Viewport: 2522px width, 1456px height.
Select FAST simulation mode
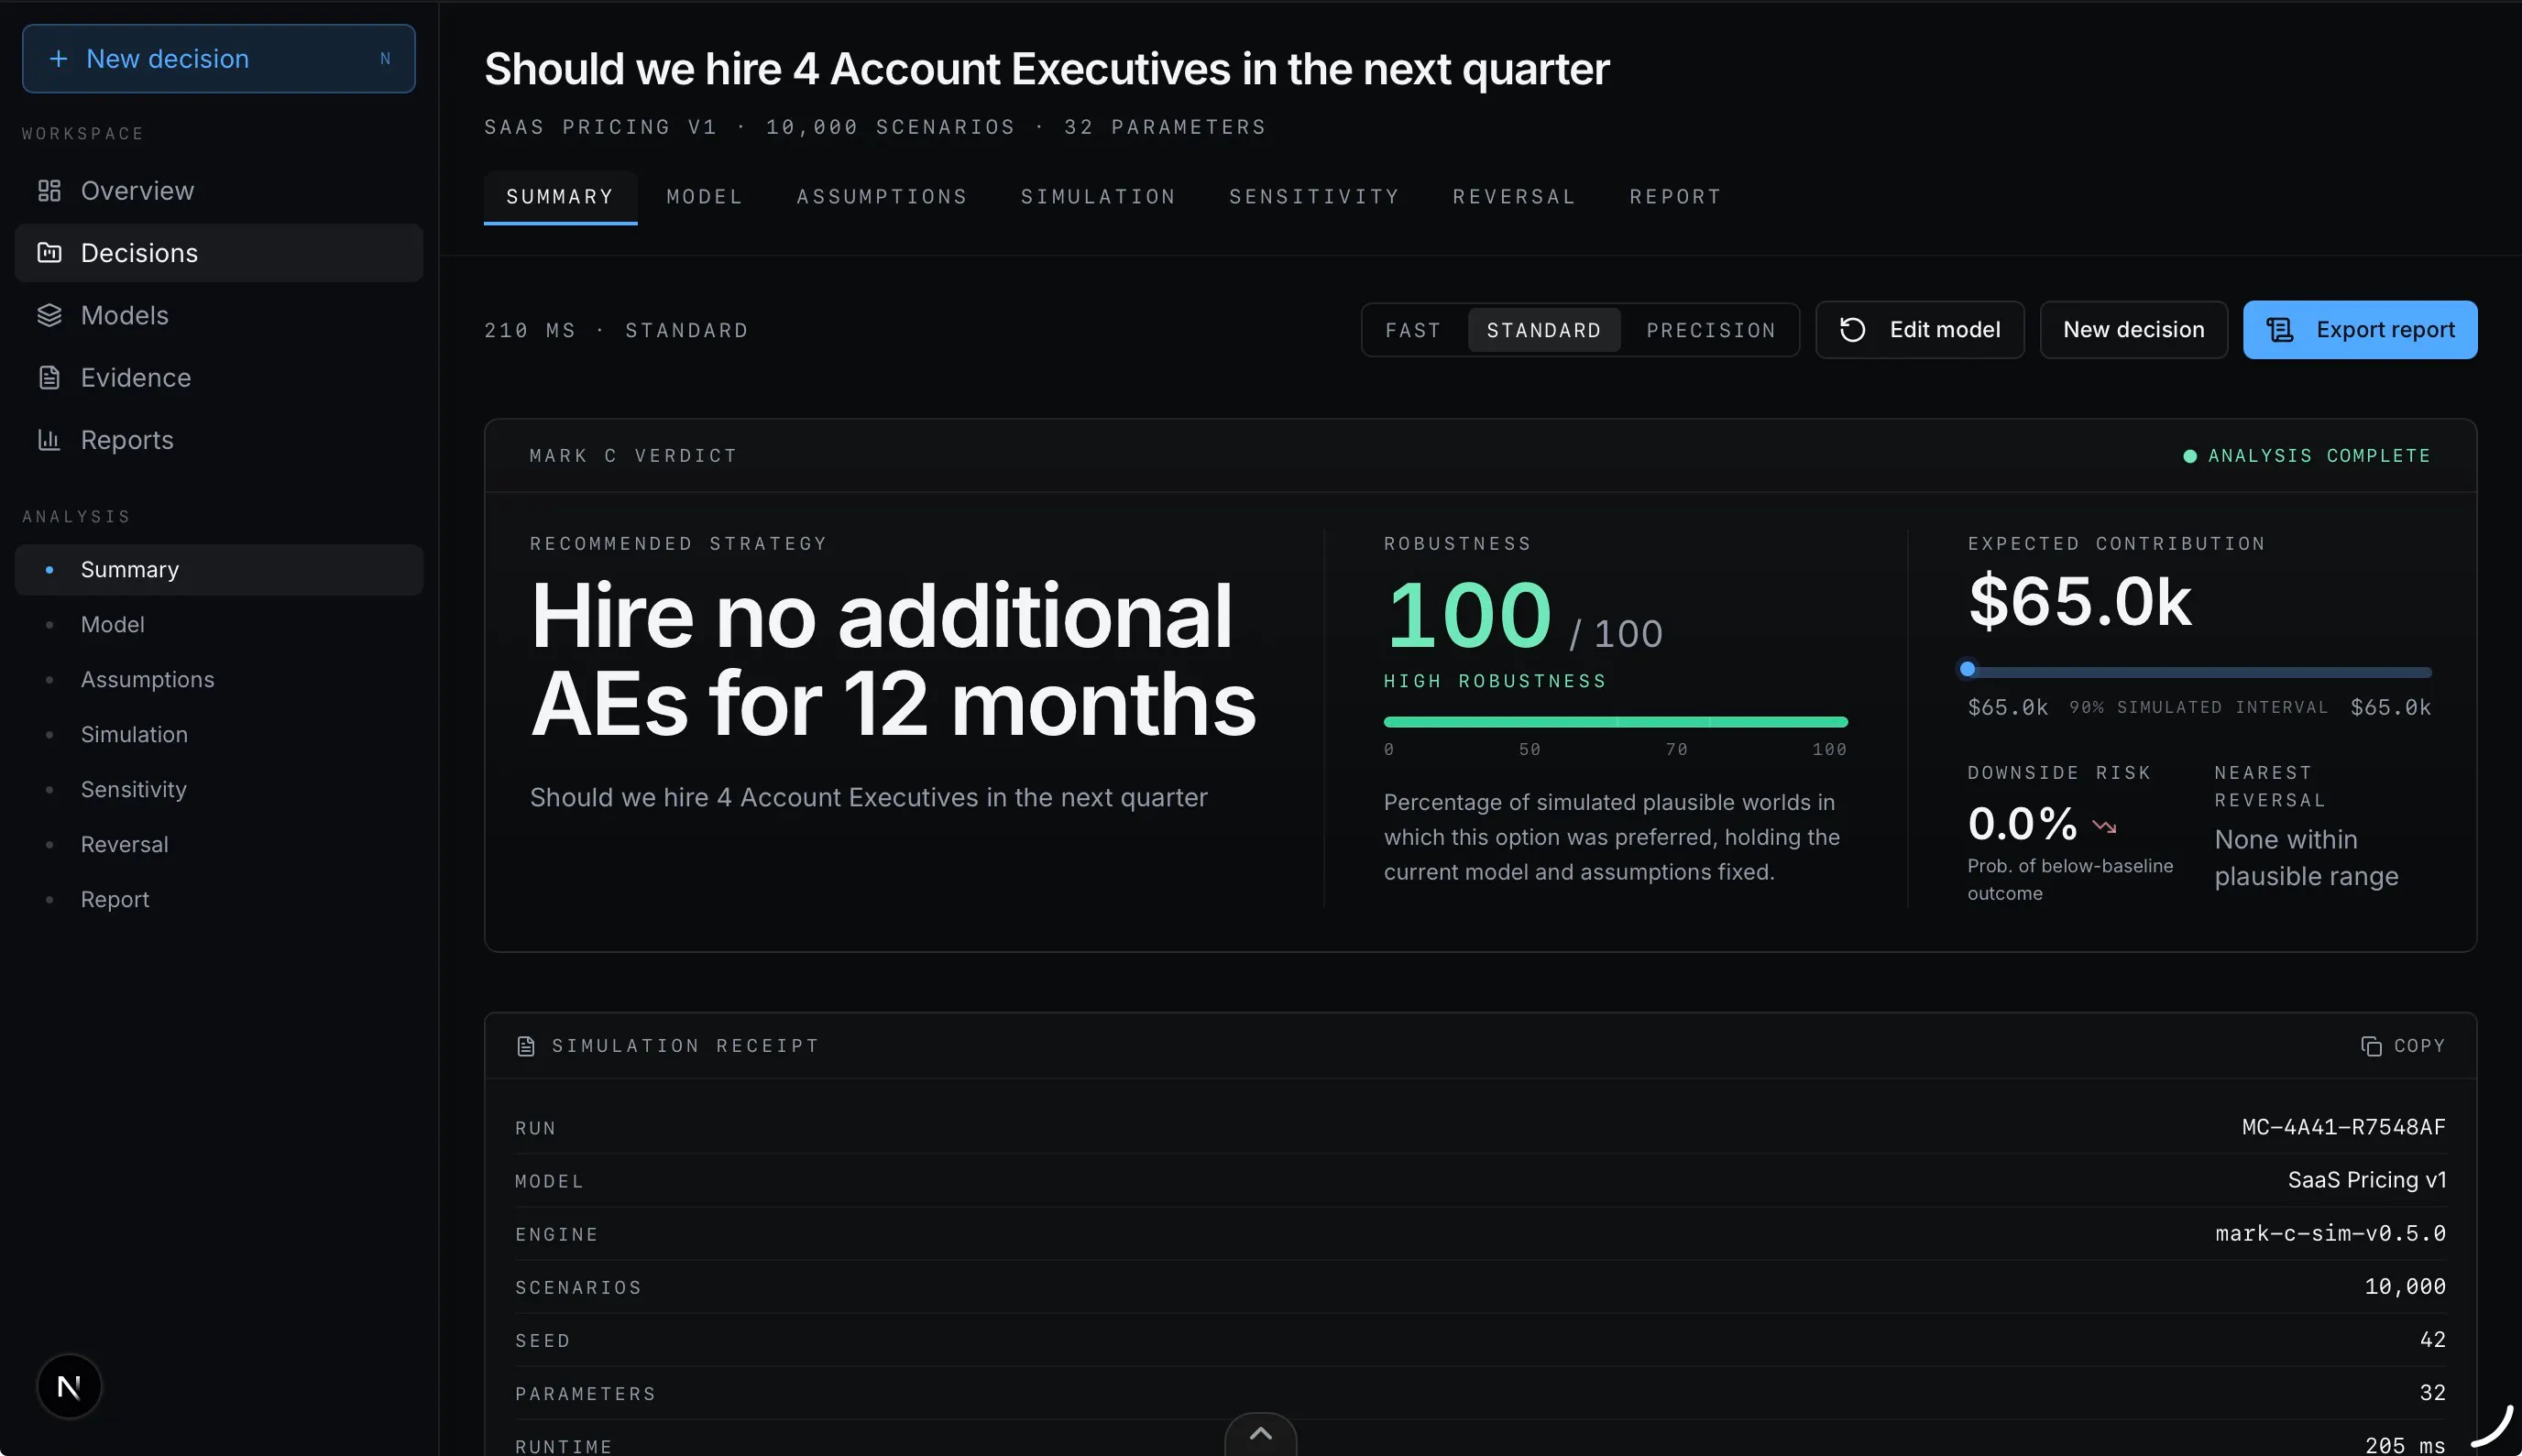pyautogui.click(x=1413, y=330)
